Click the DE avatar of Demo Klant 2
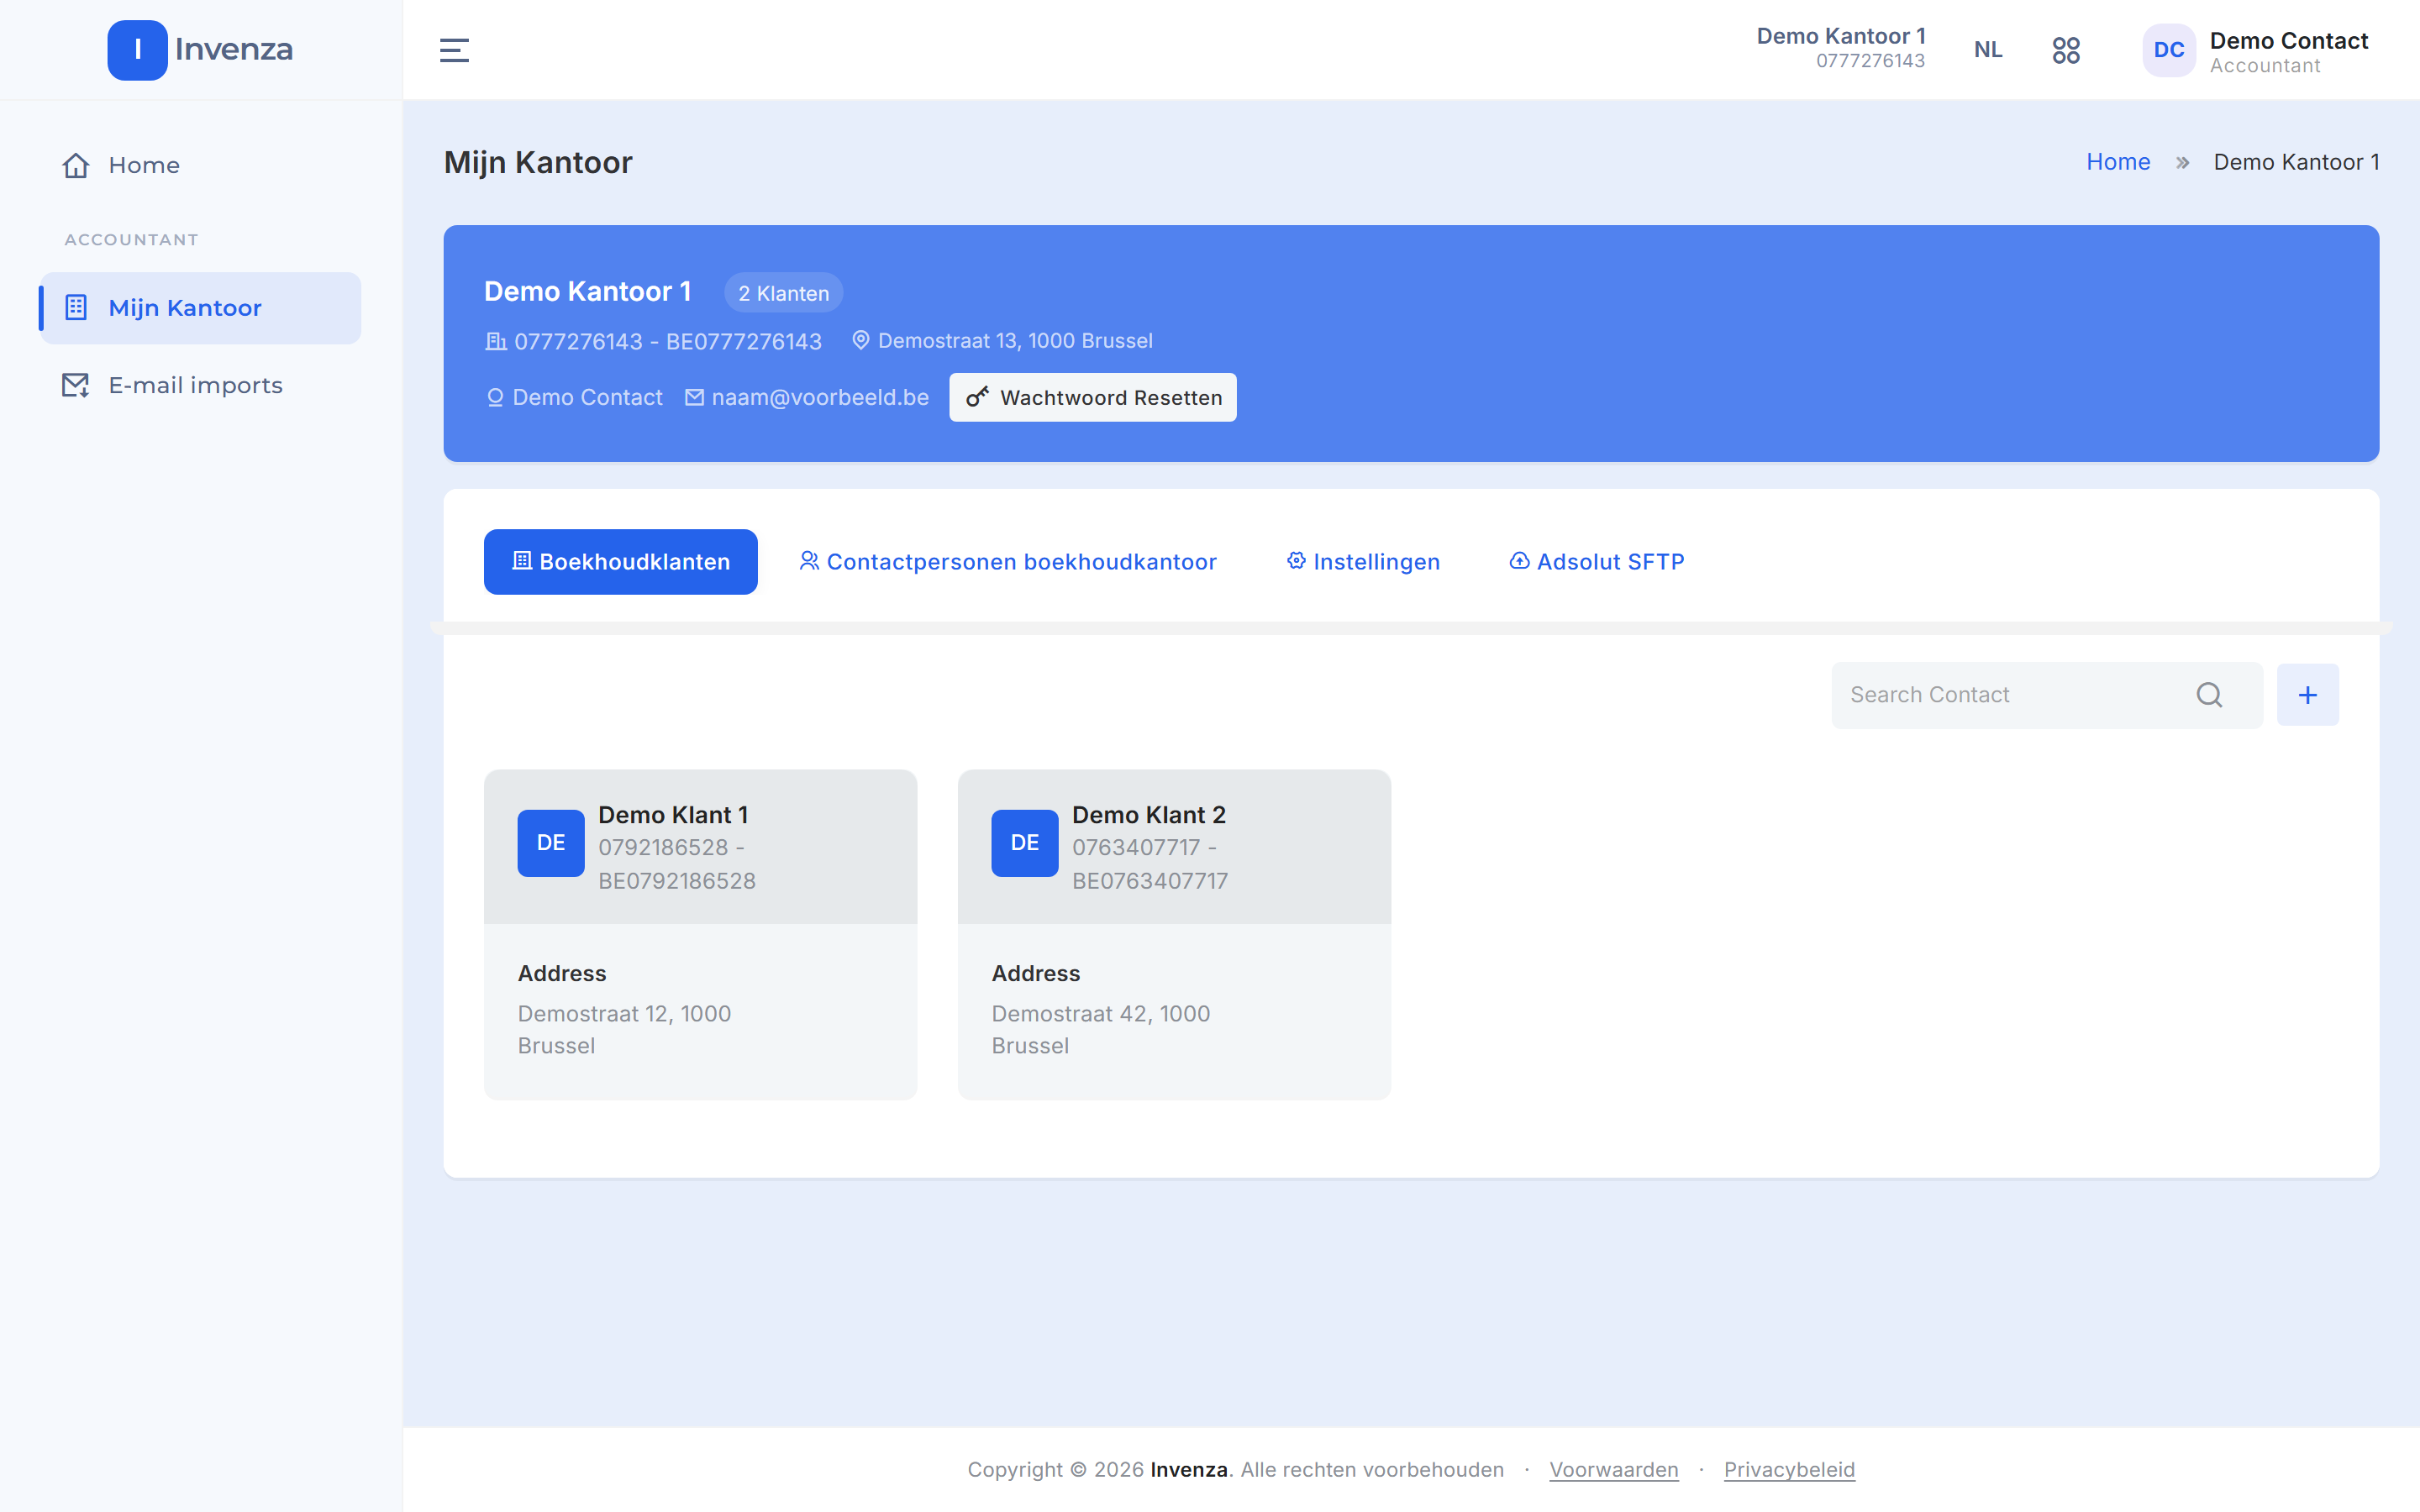The height and width of the screenshot is (1512, 2420). 1025,843
